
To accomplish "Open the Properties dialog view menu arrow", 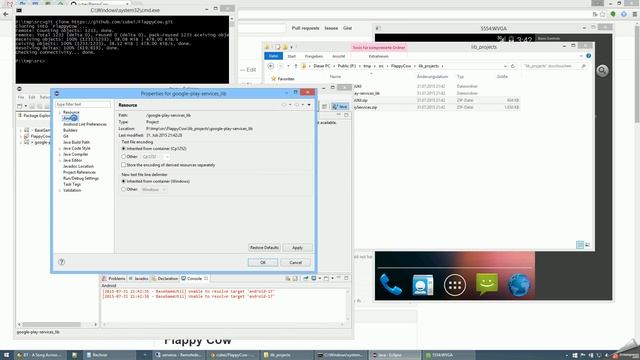I will click(x=309, y=105).
